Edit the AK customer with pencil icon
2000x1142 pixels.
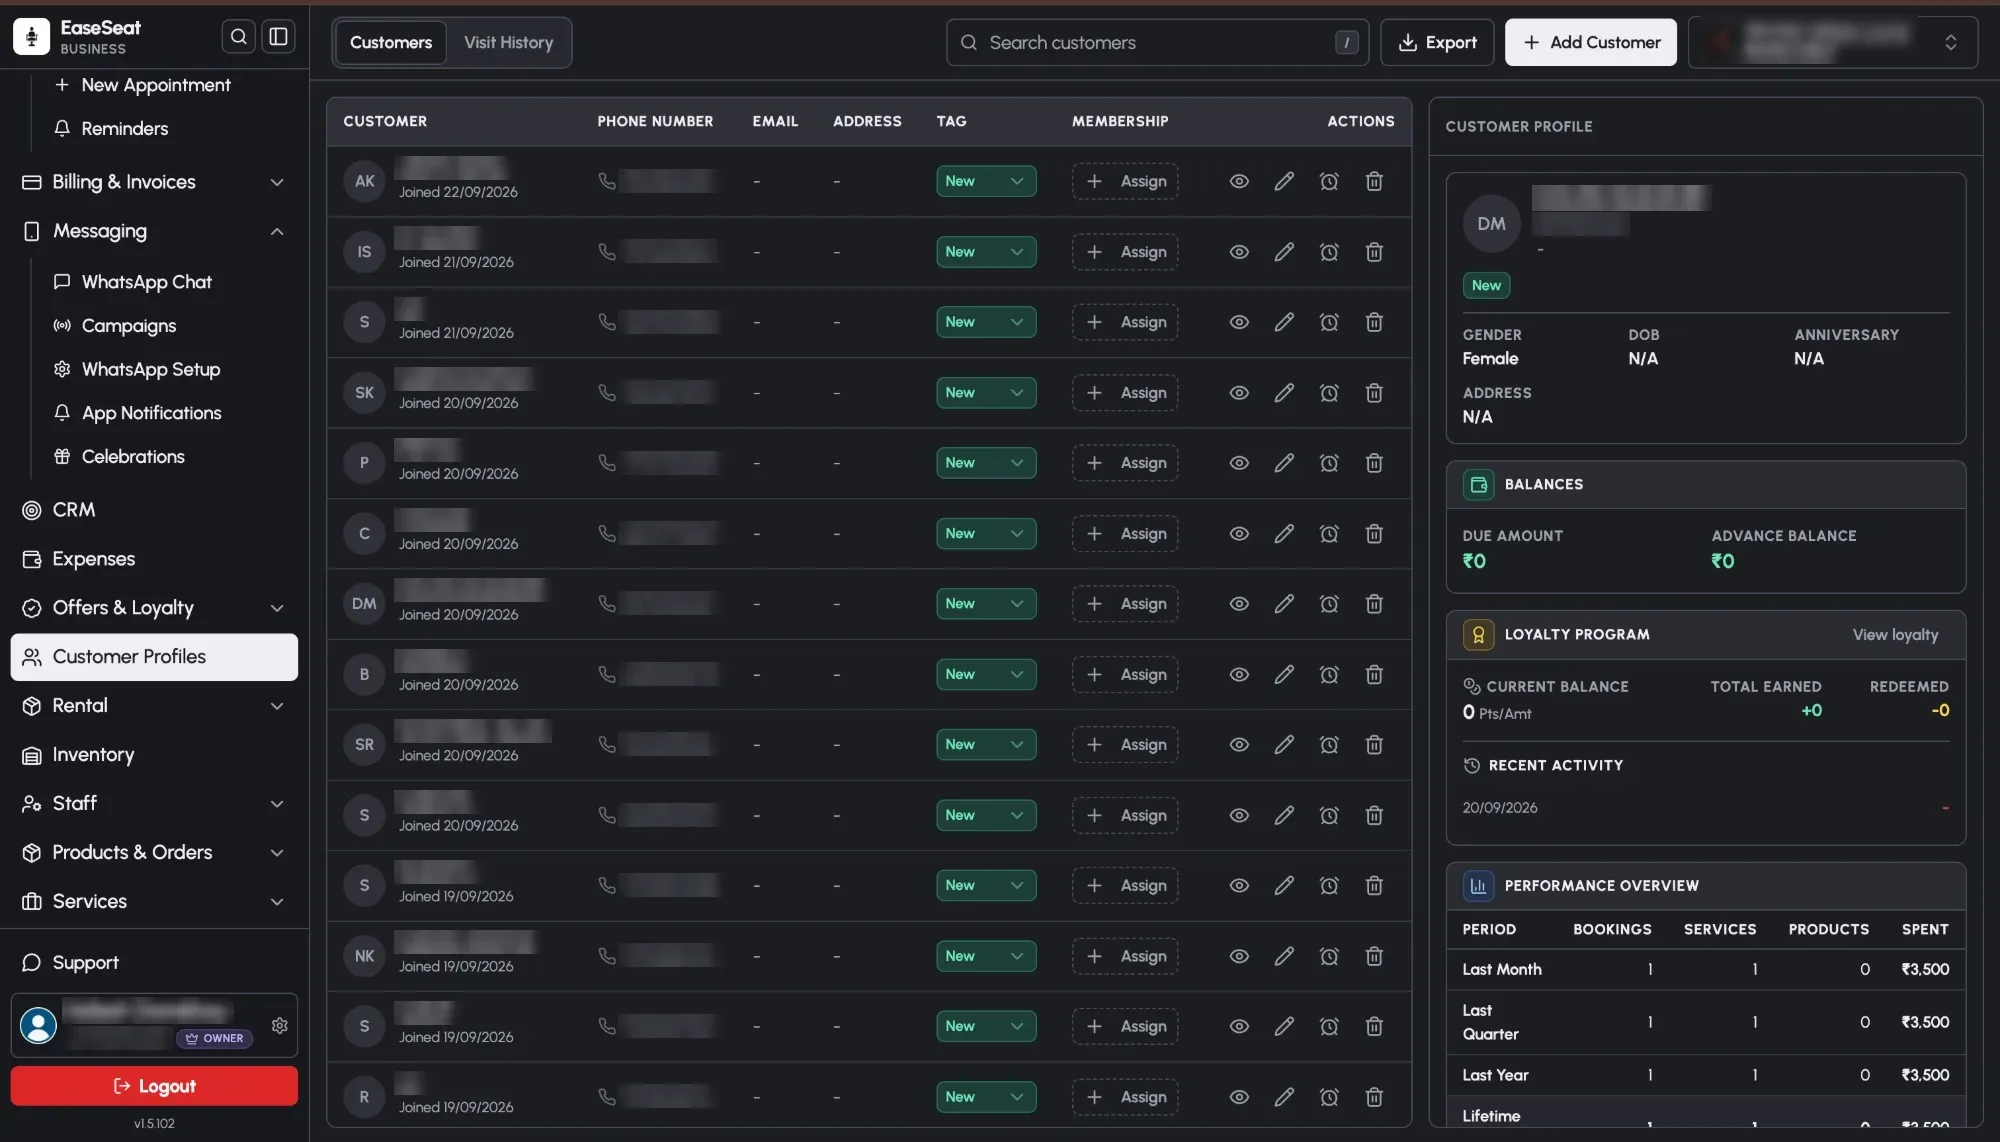(1284, 181)
